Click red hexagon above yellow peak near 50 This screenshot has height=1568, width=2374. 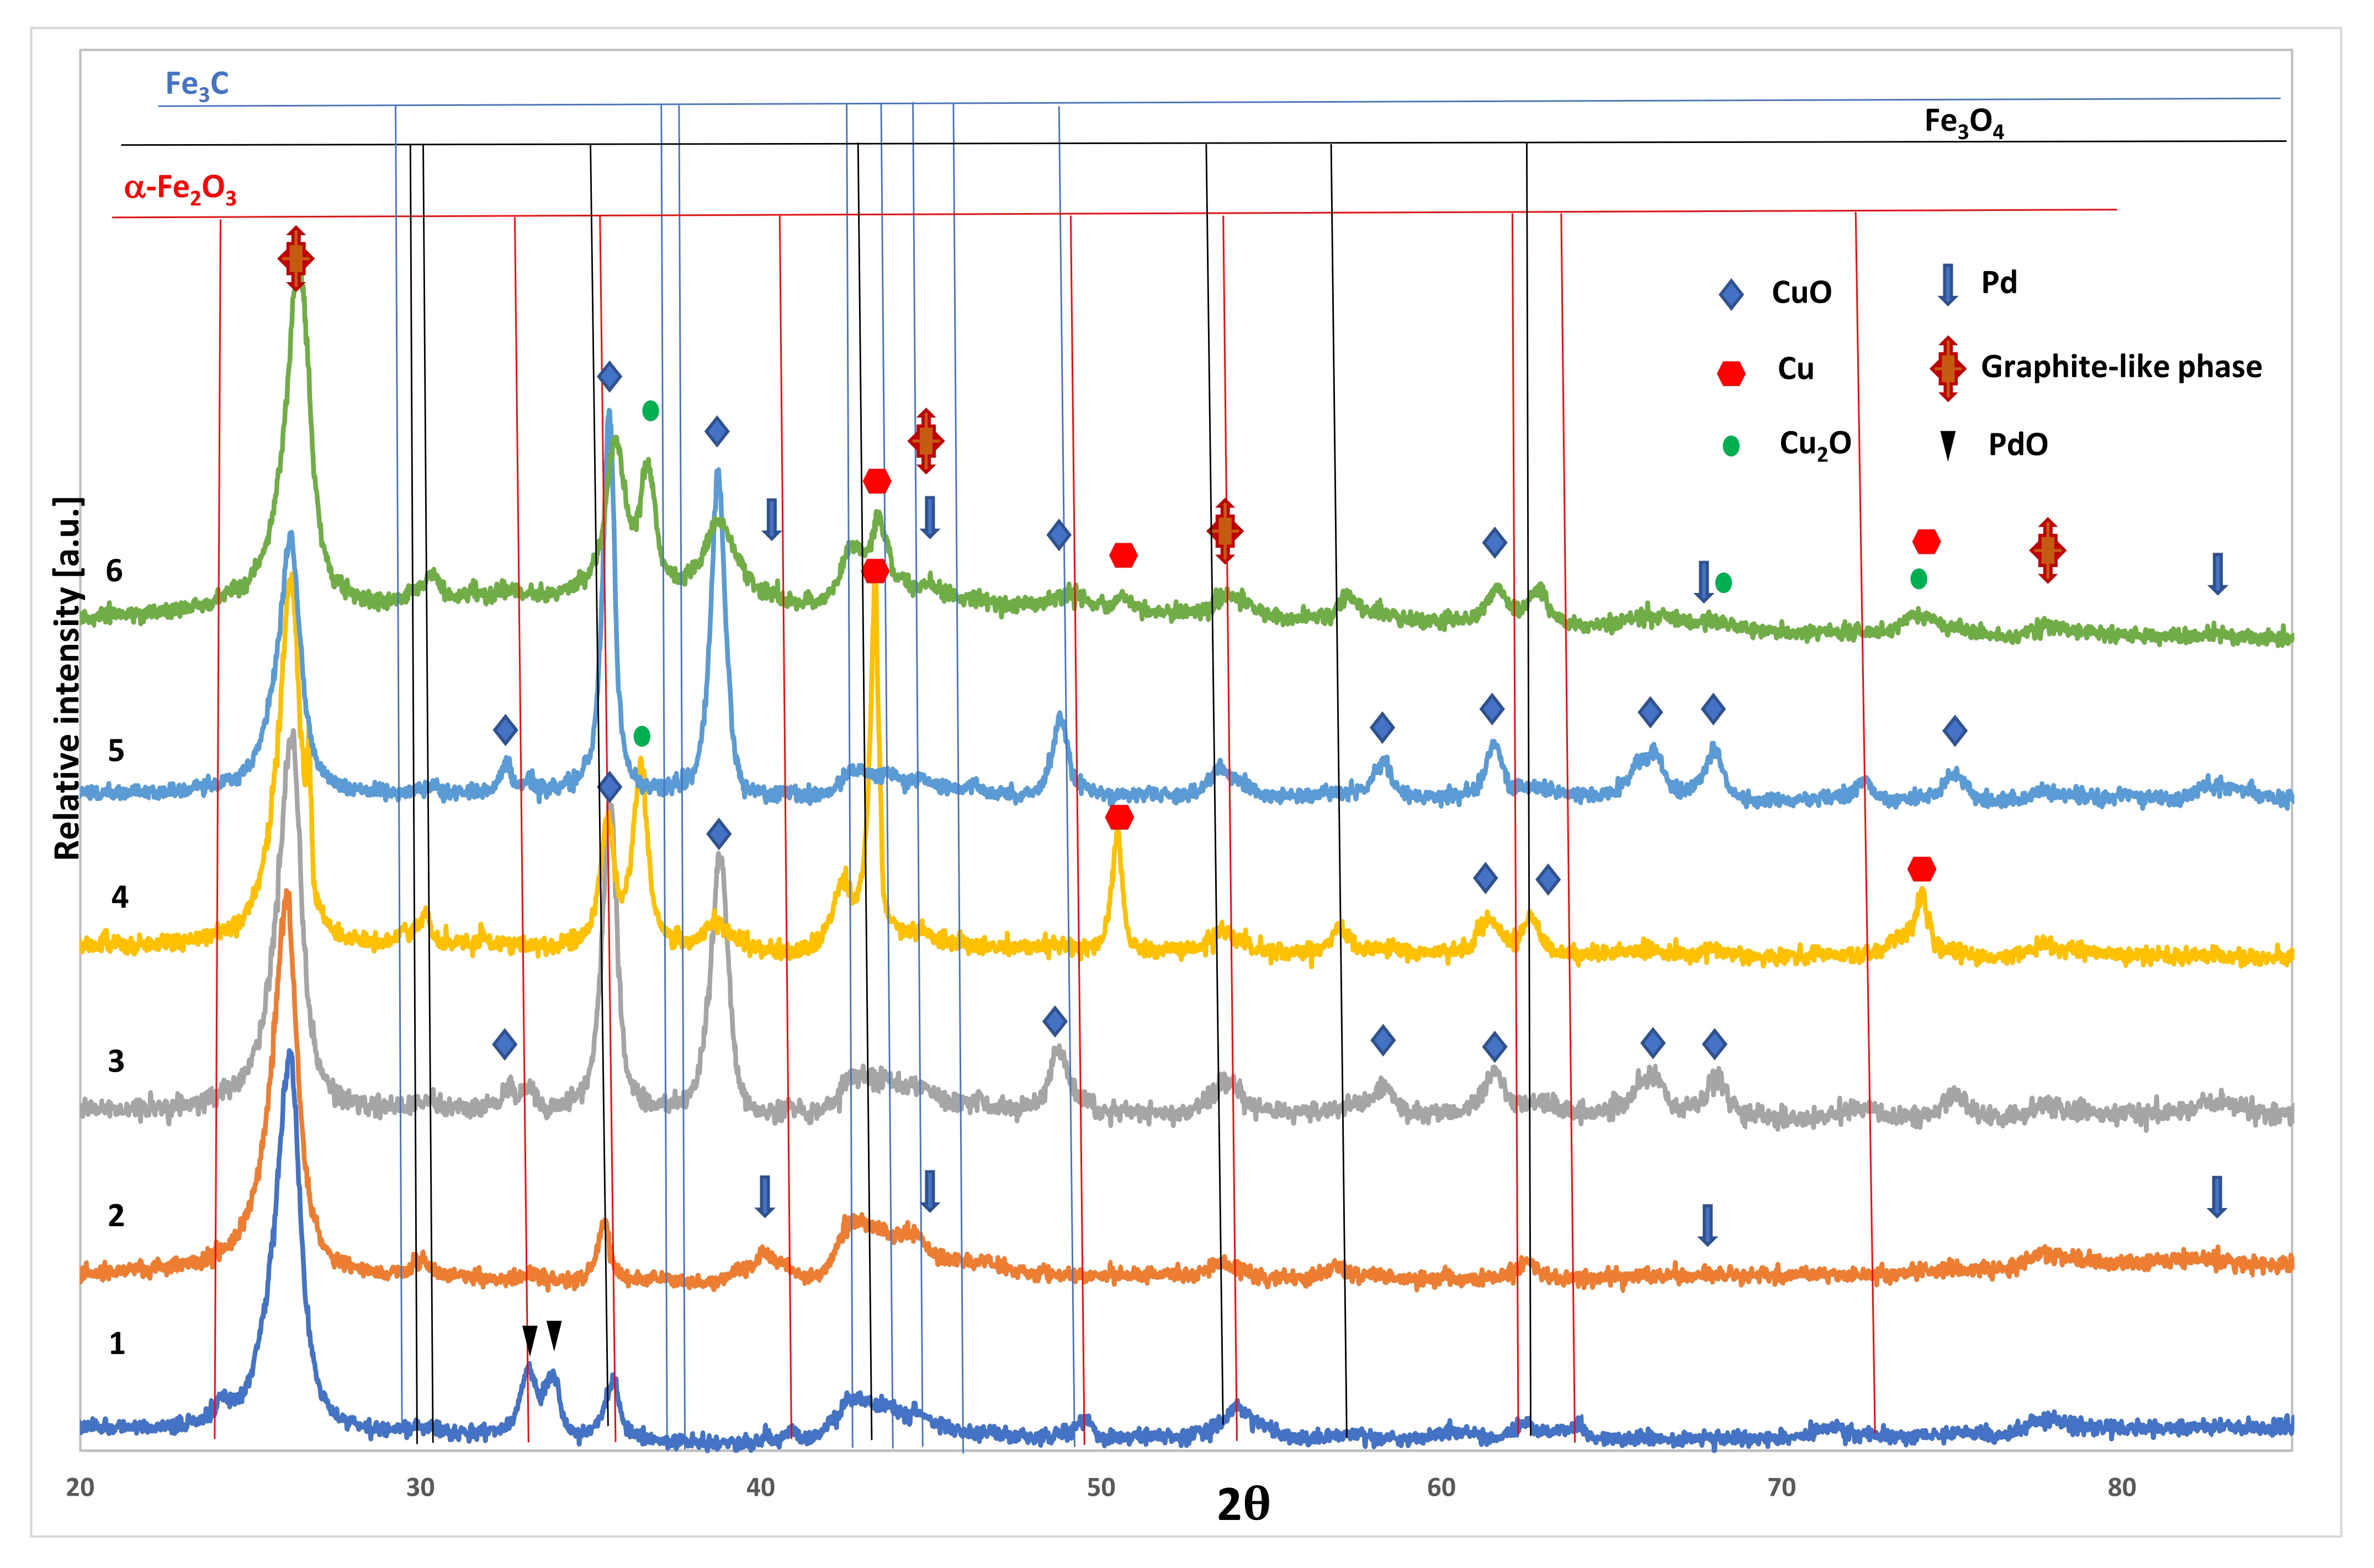coord(1119,817)
